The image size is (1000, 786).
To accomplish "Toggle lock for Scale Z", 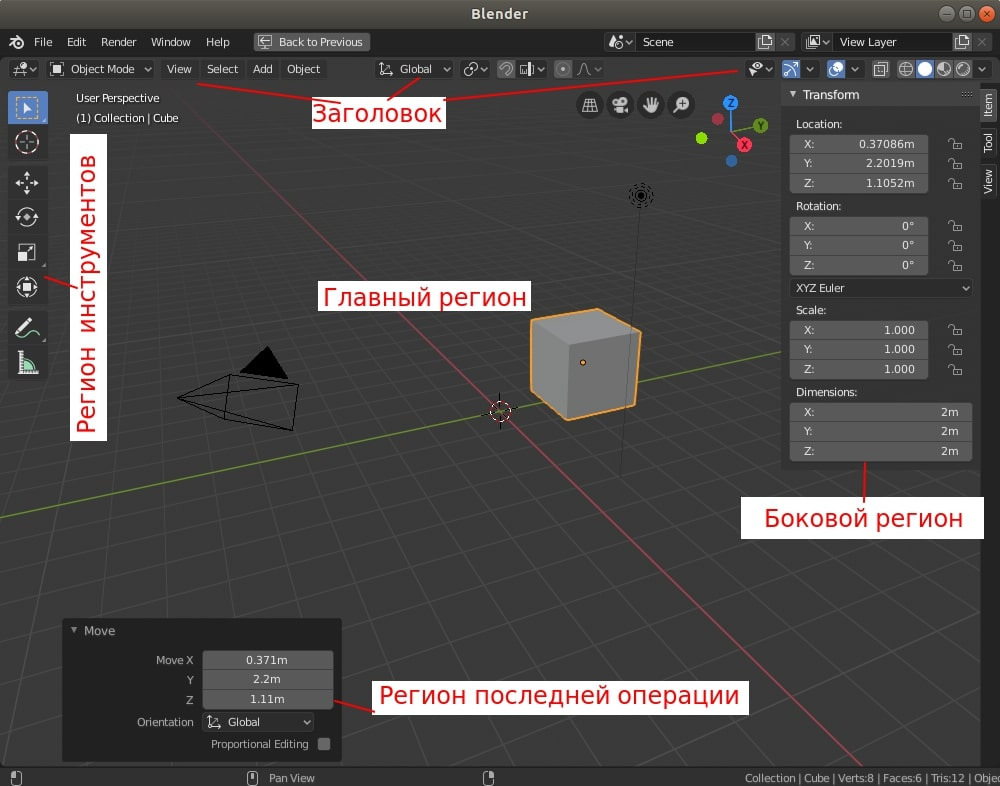I will 955,370.
